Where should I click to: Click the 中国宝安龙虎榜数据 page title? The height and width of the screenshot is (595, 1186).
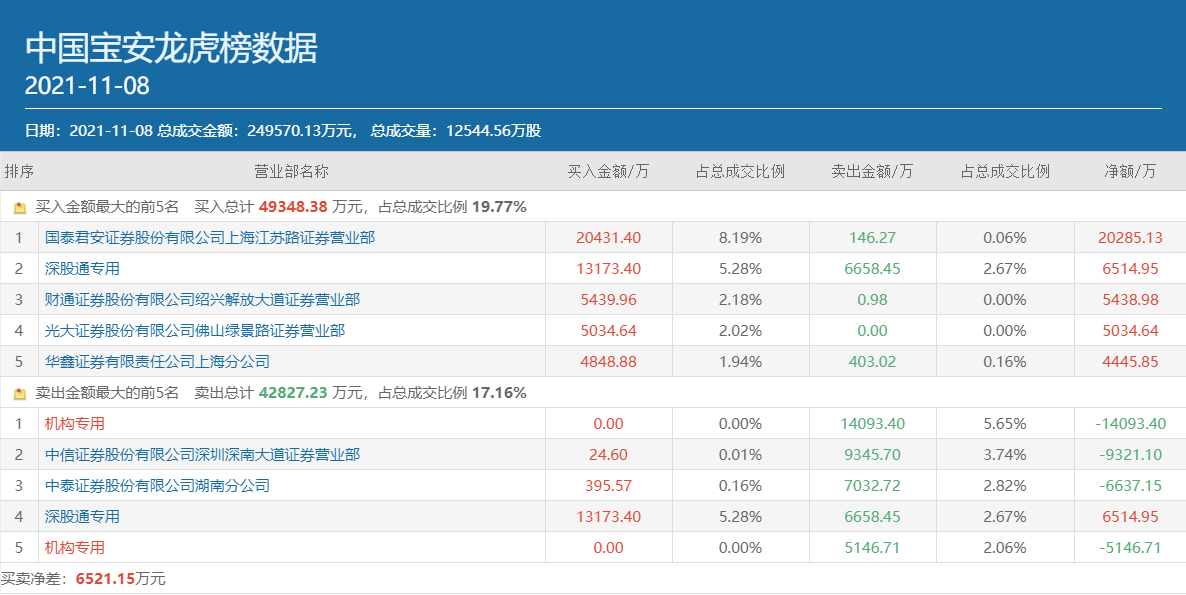(x=171, y=48)
